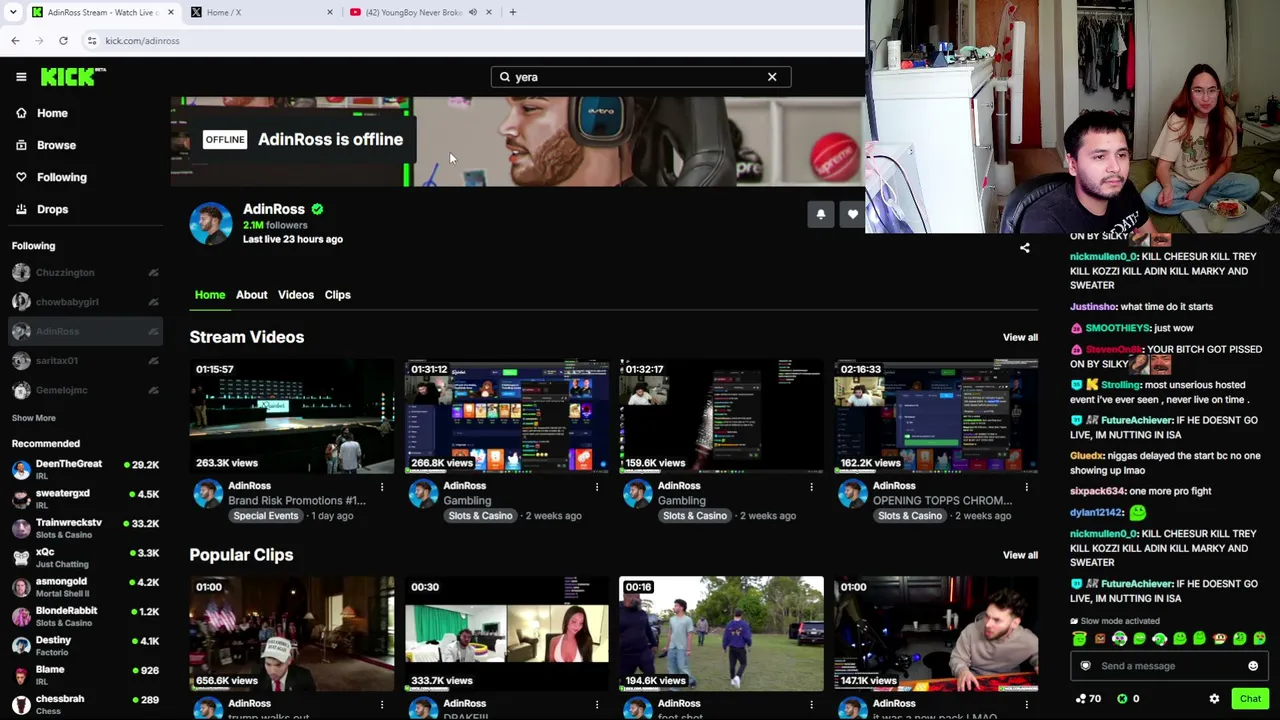This screenshot has height=720, width=1280.
Task: Click the address bar showing kick.com/adinross
Action: click(x=470, y=41)
